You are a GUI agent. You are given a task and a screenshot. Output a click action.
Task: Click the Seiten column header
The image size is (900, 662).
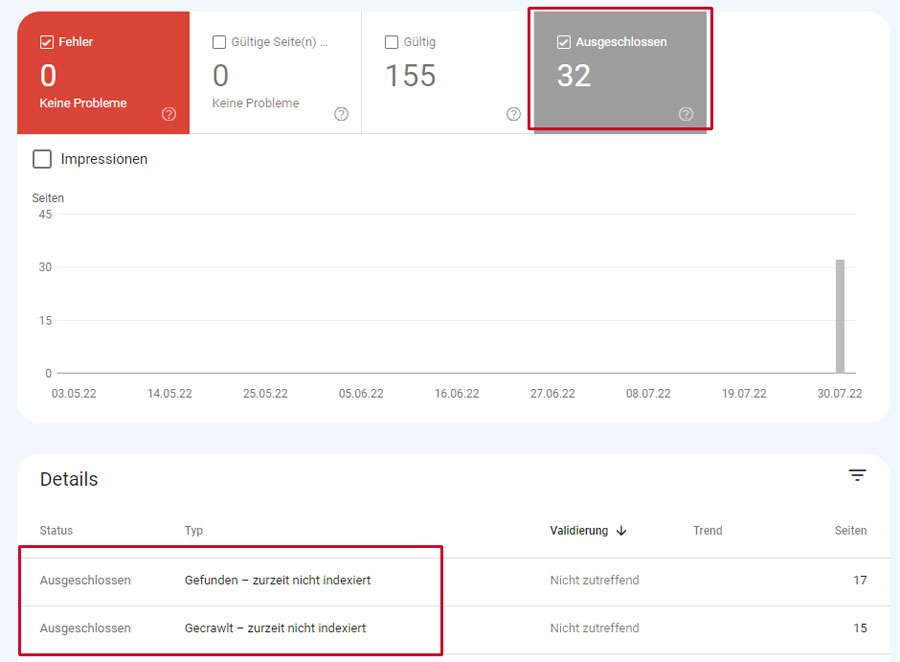(851, 531)
